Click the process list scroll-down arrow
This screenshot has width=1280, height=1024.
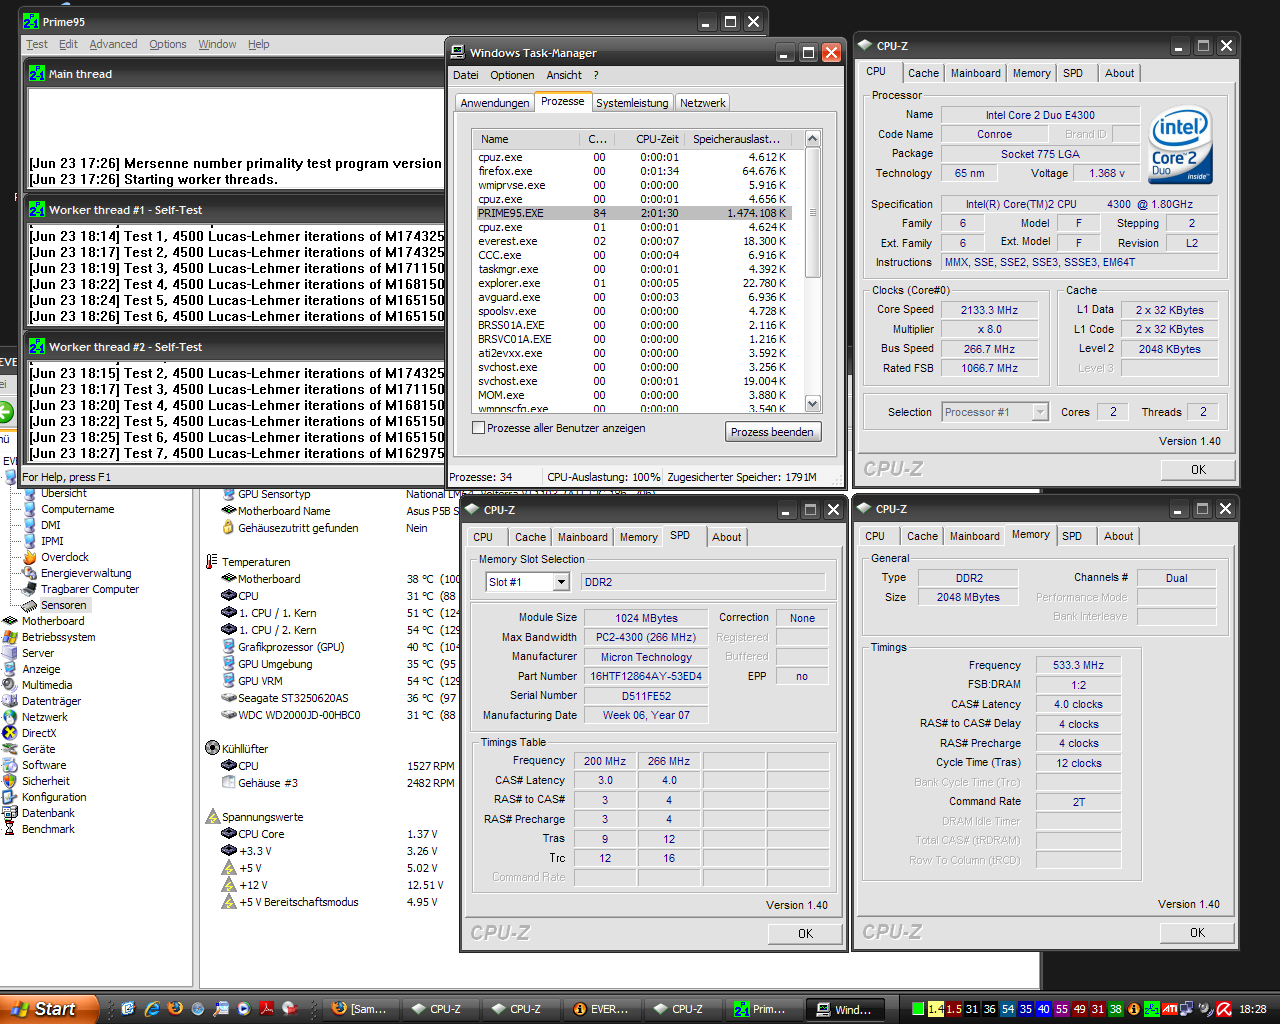(812, 404)
